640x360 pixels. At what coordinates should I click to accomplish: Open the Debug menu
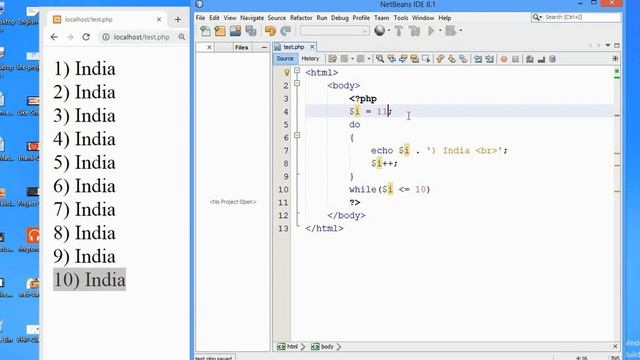pyautogui.click(x=340, y=18)
